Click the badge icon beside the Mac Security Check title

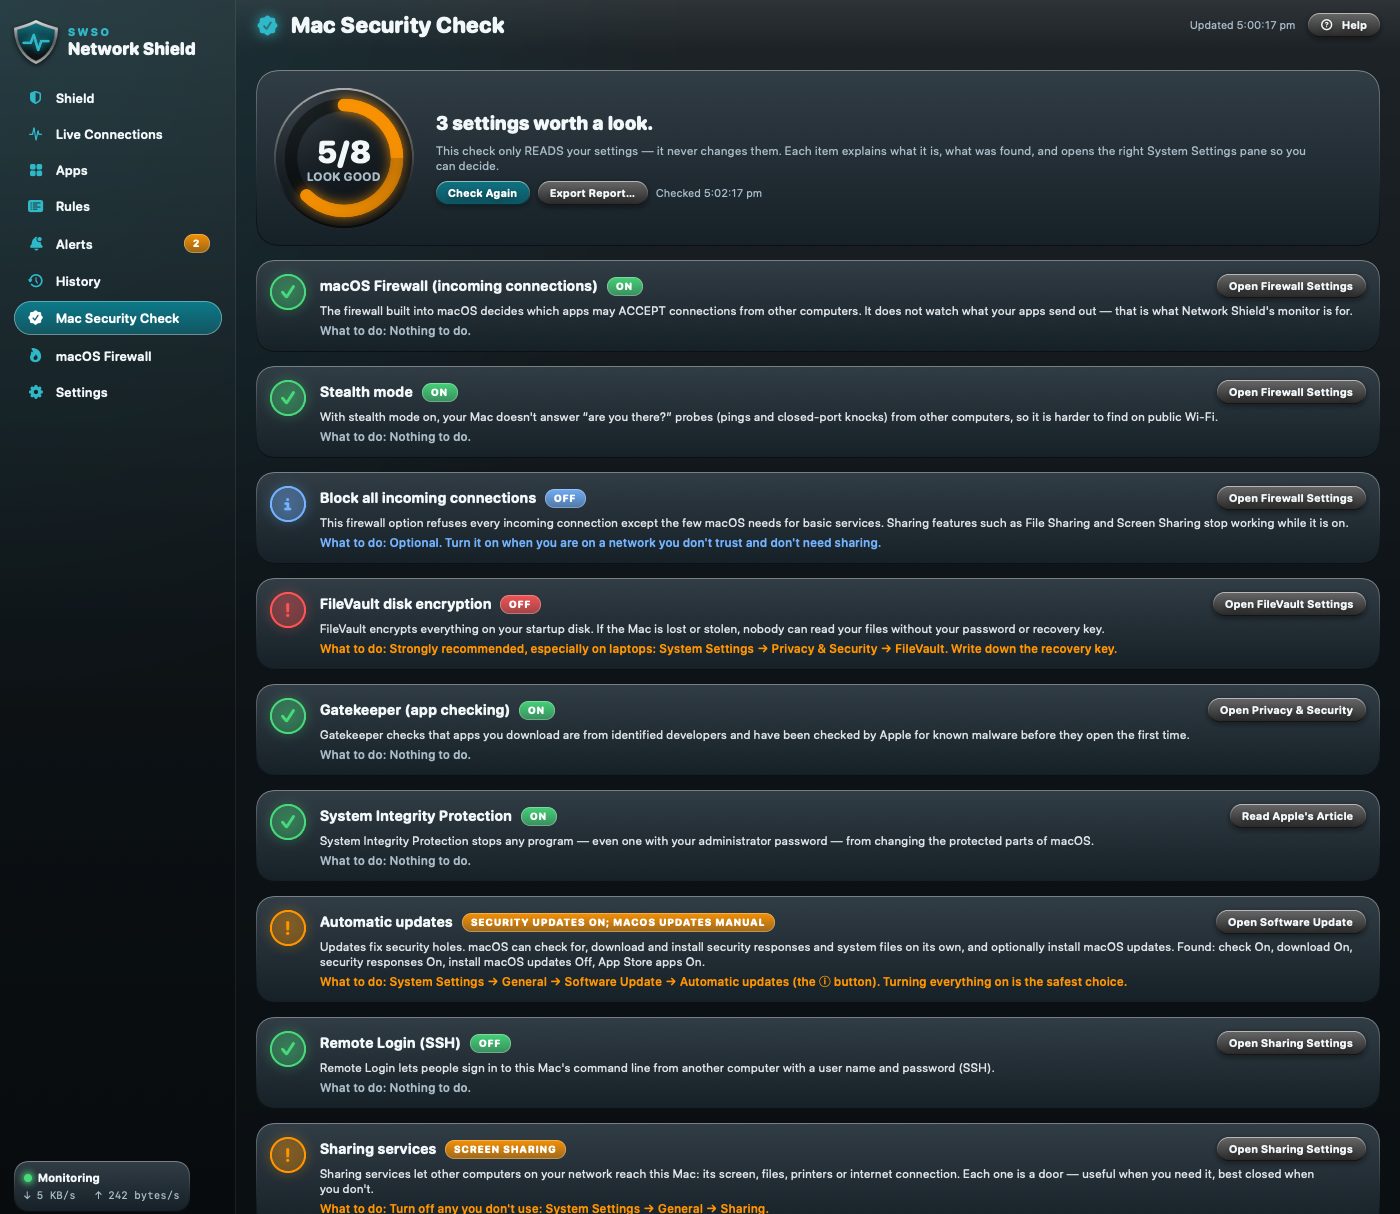point(267,25)
